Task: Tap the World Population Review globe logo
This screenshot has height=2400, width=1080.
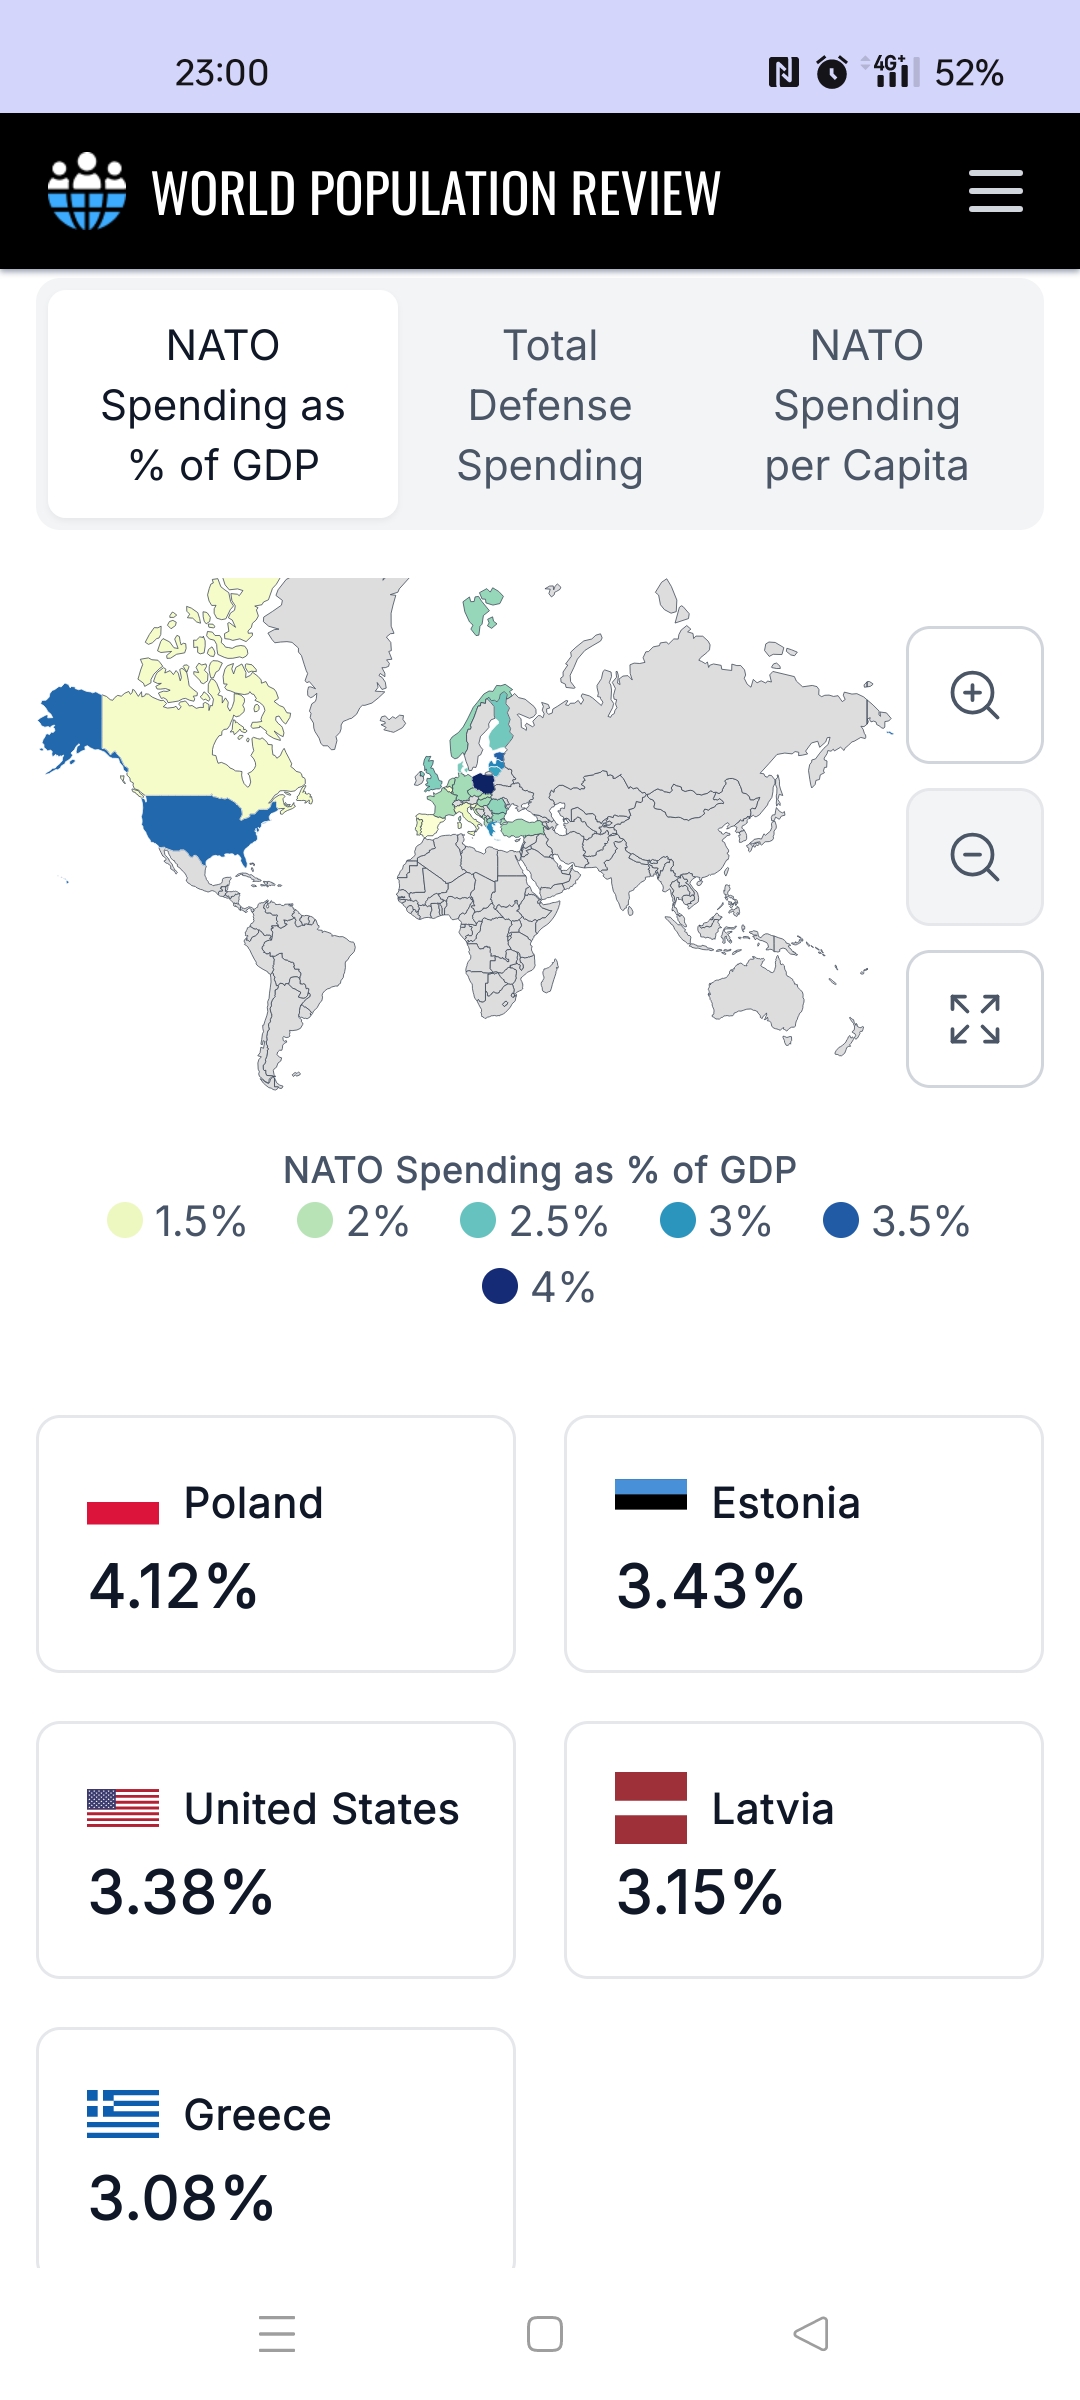Action: (x=87, y=191)
